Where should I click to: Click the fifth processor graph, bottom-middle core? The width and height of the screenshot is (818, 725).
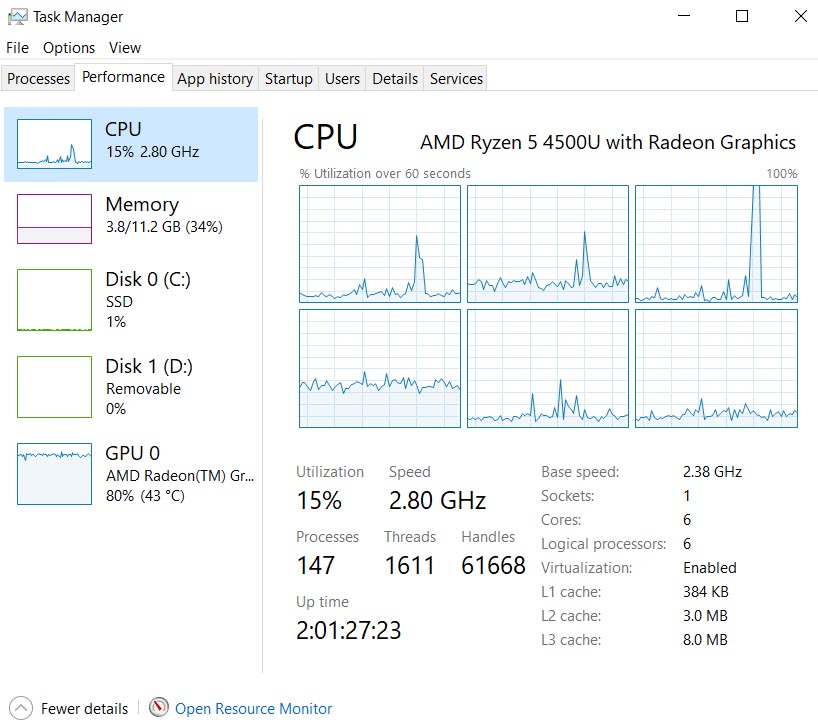tap(548, 369)
